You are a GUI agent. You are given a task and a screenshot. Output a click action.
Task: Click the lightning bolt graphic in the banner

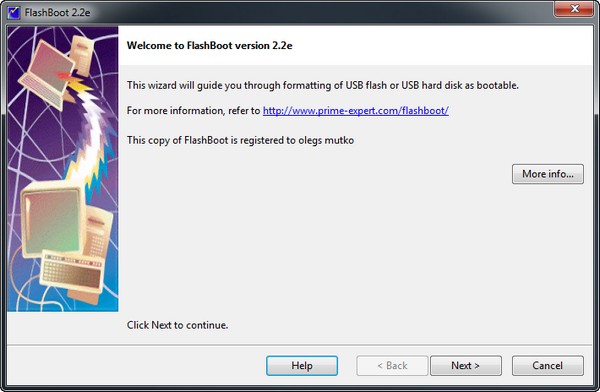tap(92, 142)
